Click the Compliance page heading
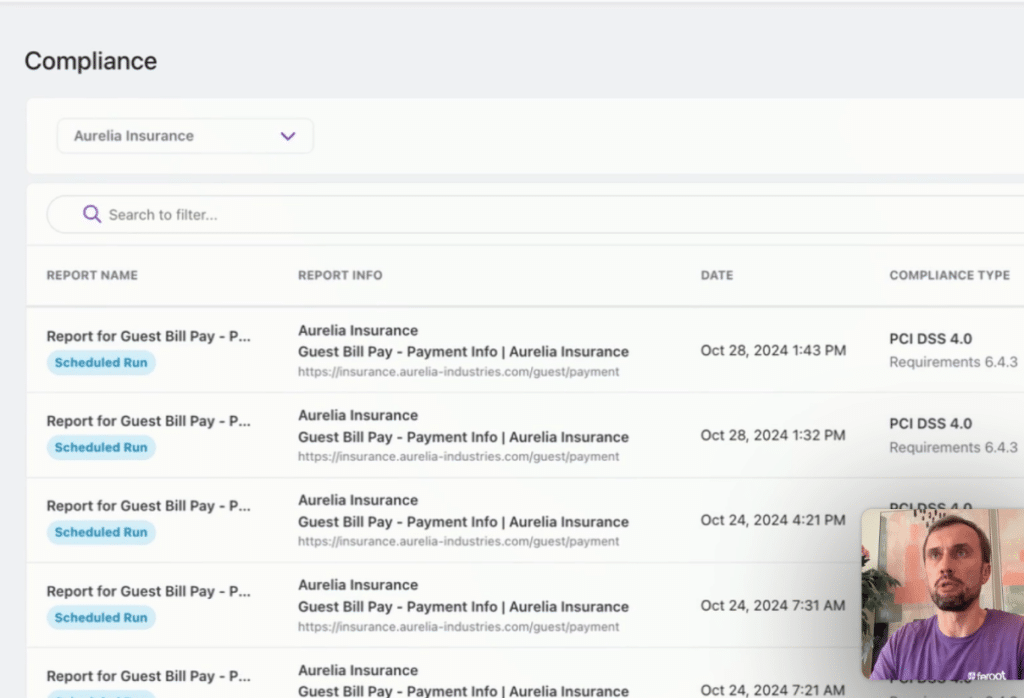The height and width of the screenshot is (698, 1024). point(91,61)
